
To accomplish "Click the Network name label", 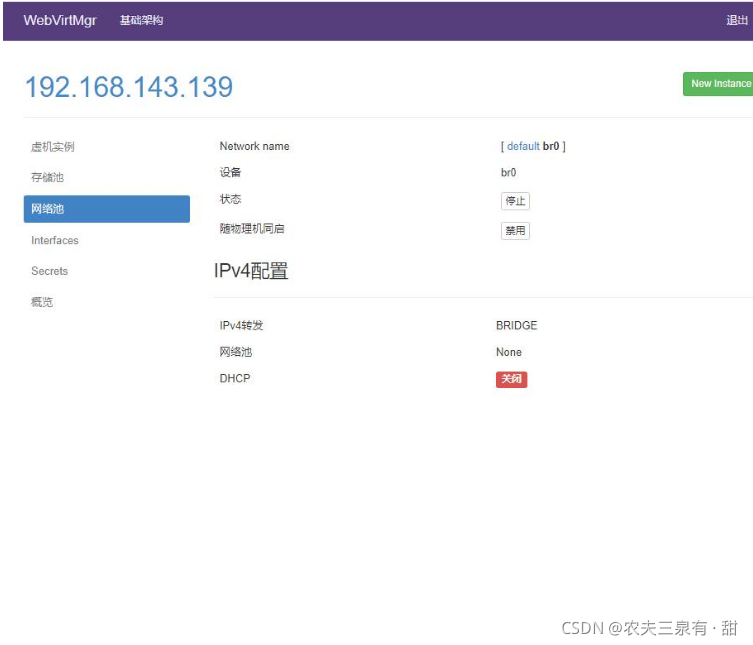I will [255, 146].
